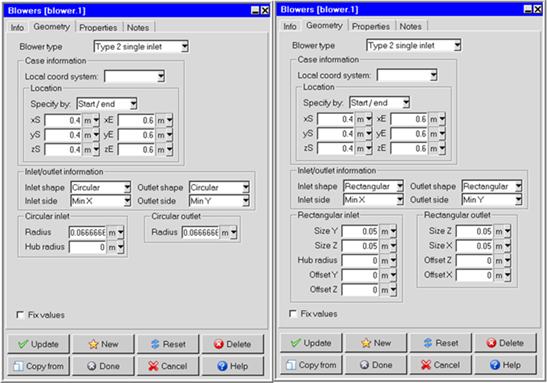Viewport: 547px width, 383px height.
Task: Click zE input field in right window
Action: tap(409, 149)
